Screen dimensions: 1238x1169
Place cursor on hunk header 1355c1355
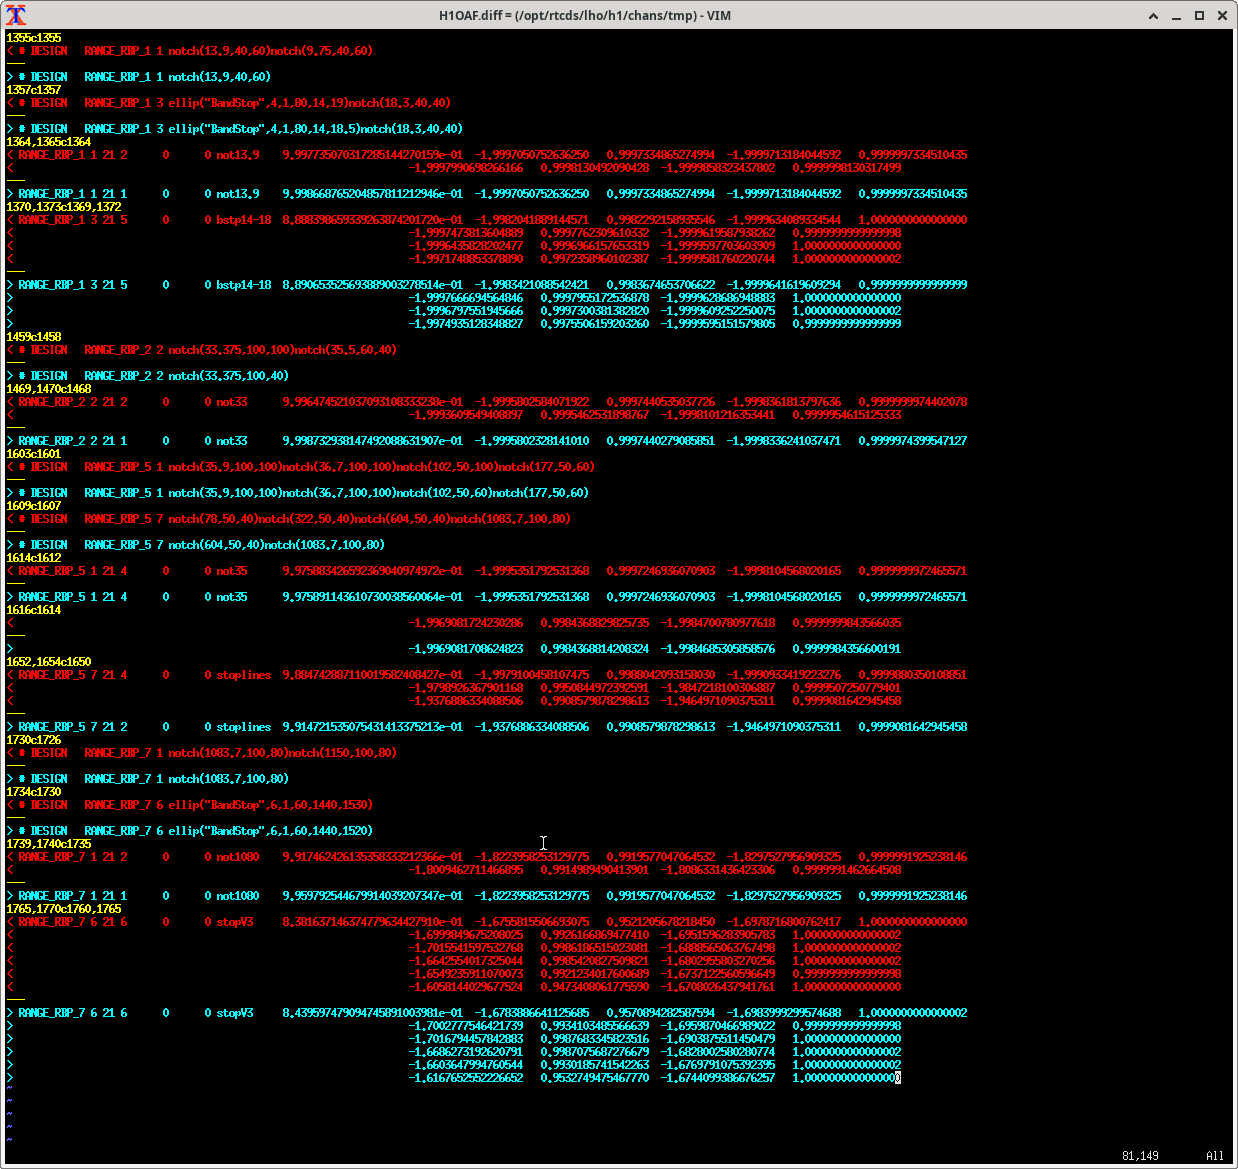(x=34, y=38)
